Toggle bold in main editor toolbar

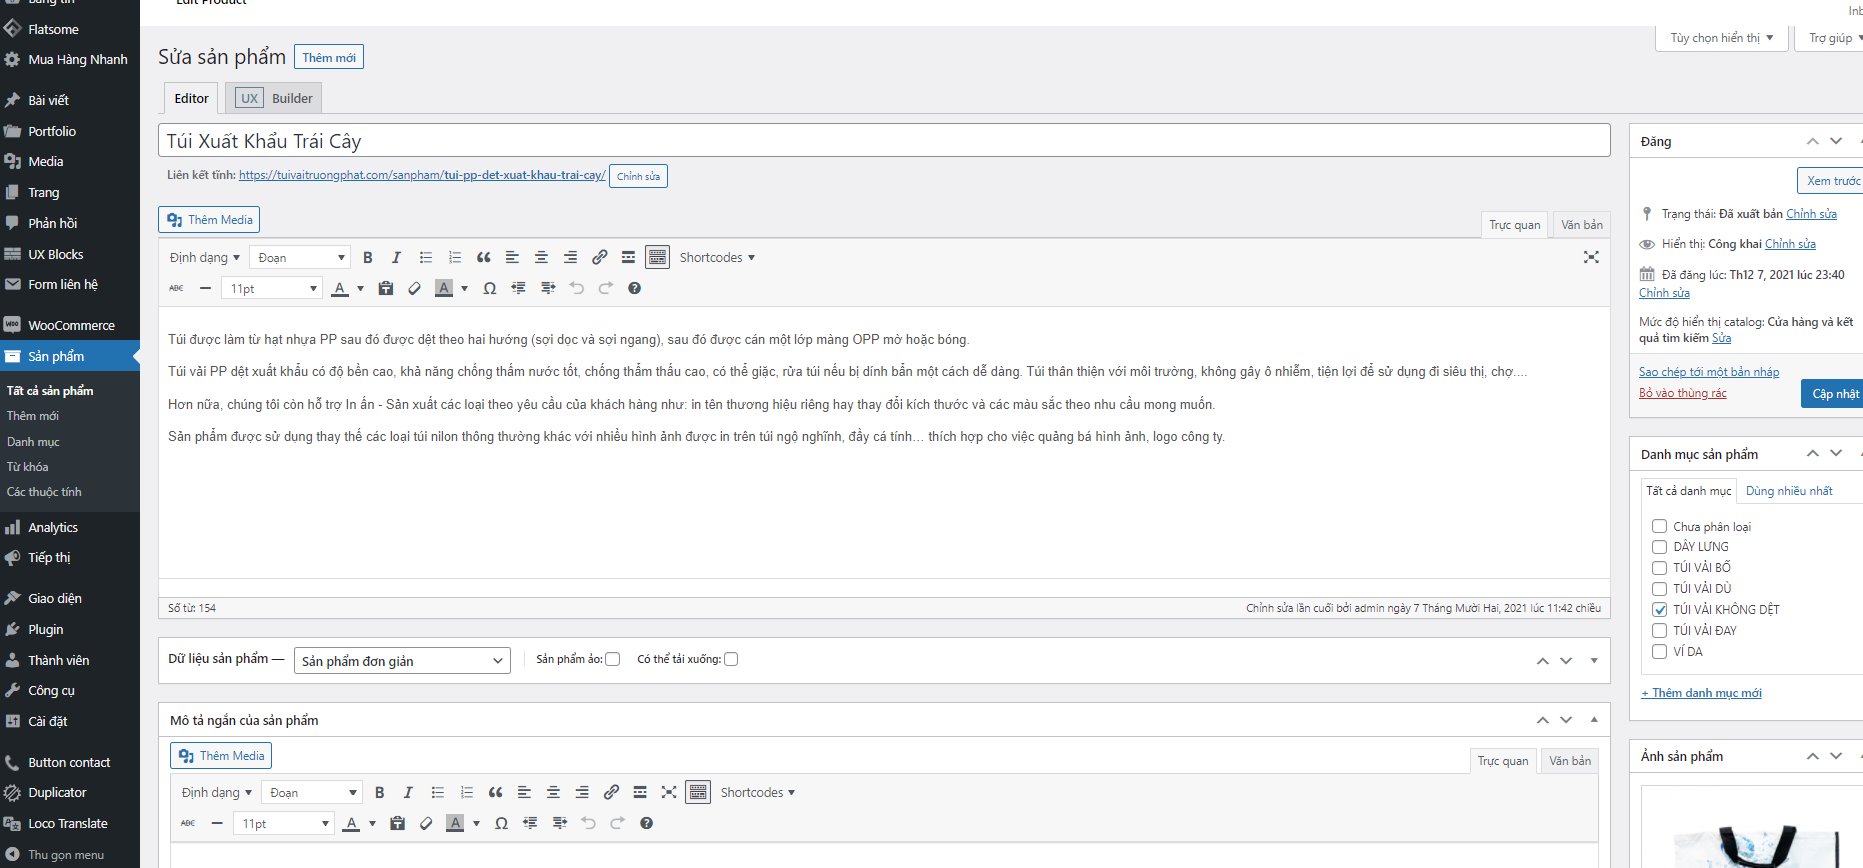click(x=367, y=258)
